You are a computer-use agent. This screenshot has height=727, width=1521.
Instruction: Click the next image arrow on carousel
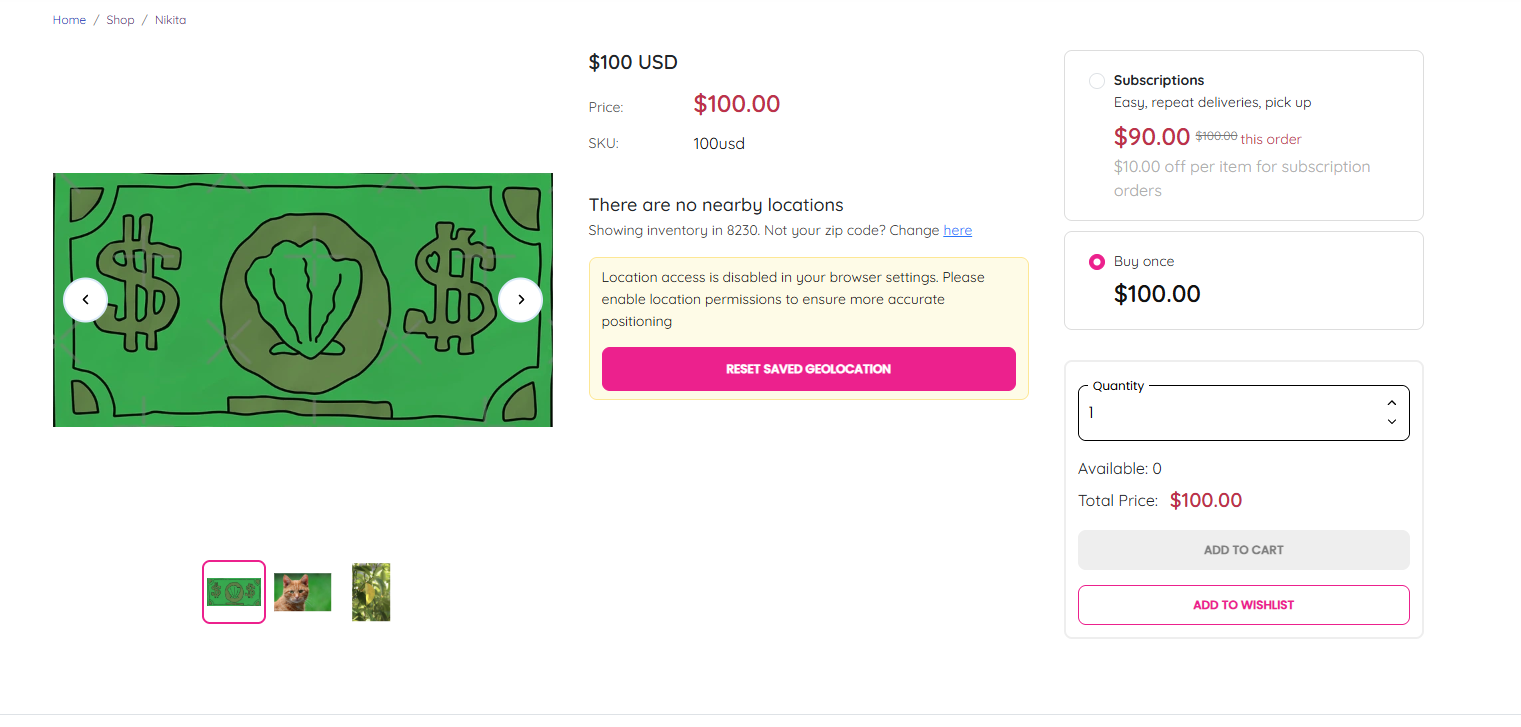(x=520, y=300)
